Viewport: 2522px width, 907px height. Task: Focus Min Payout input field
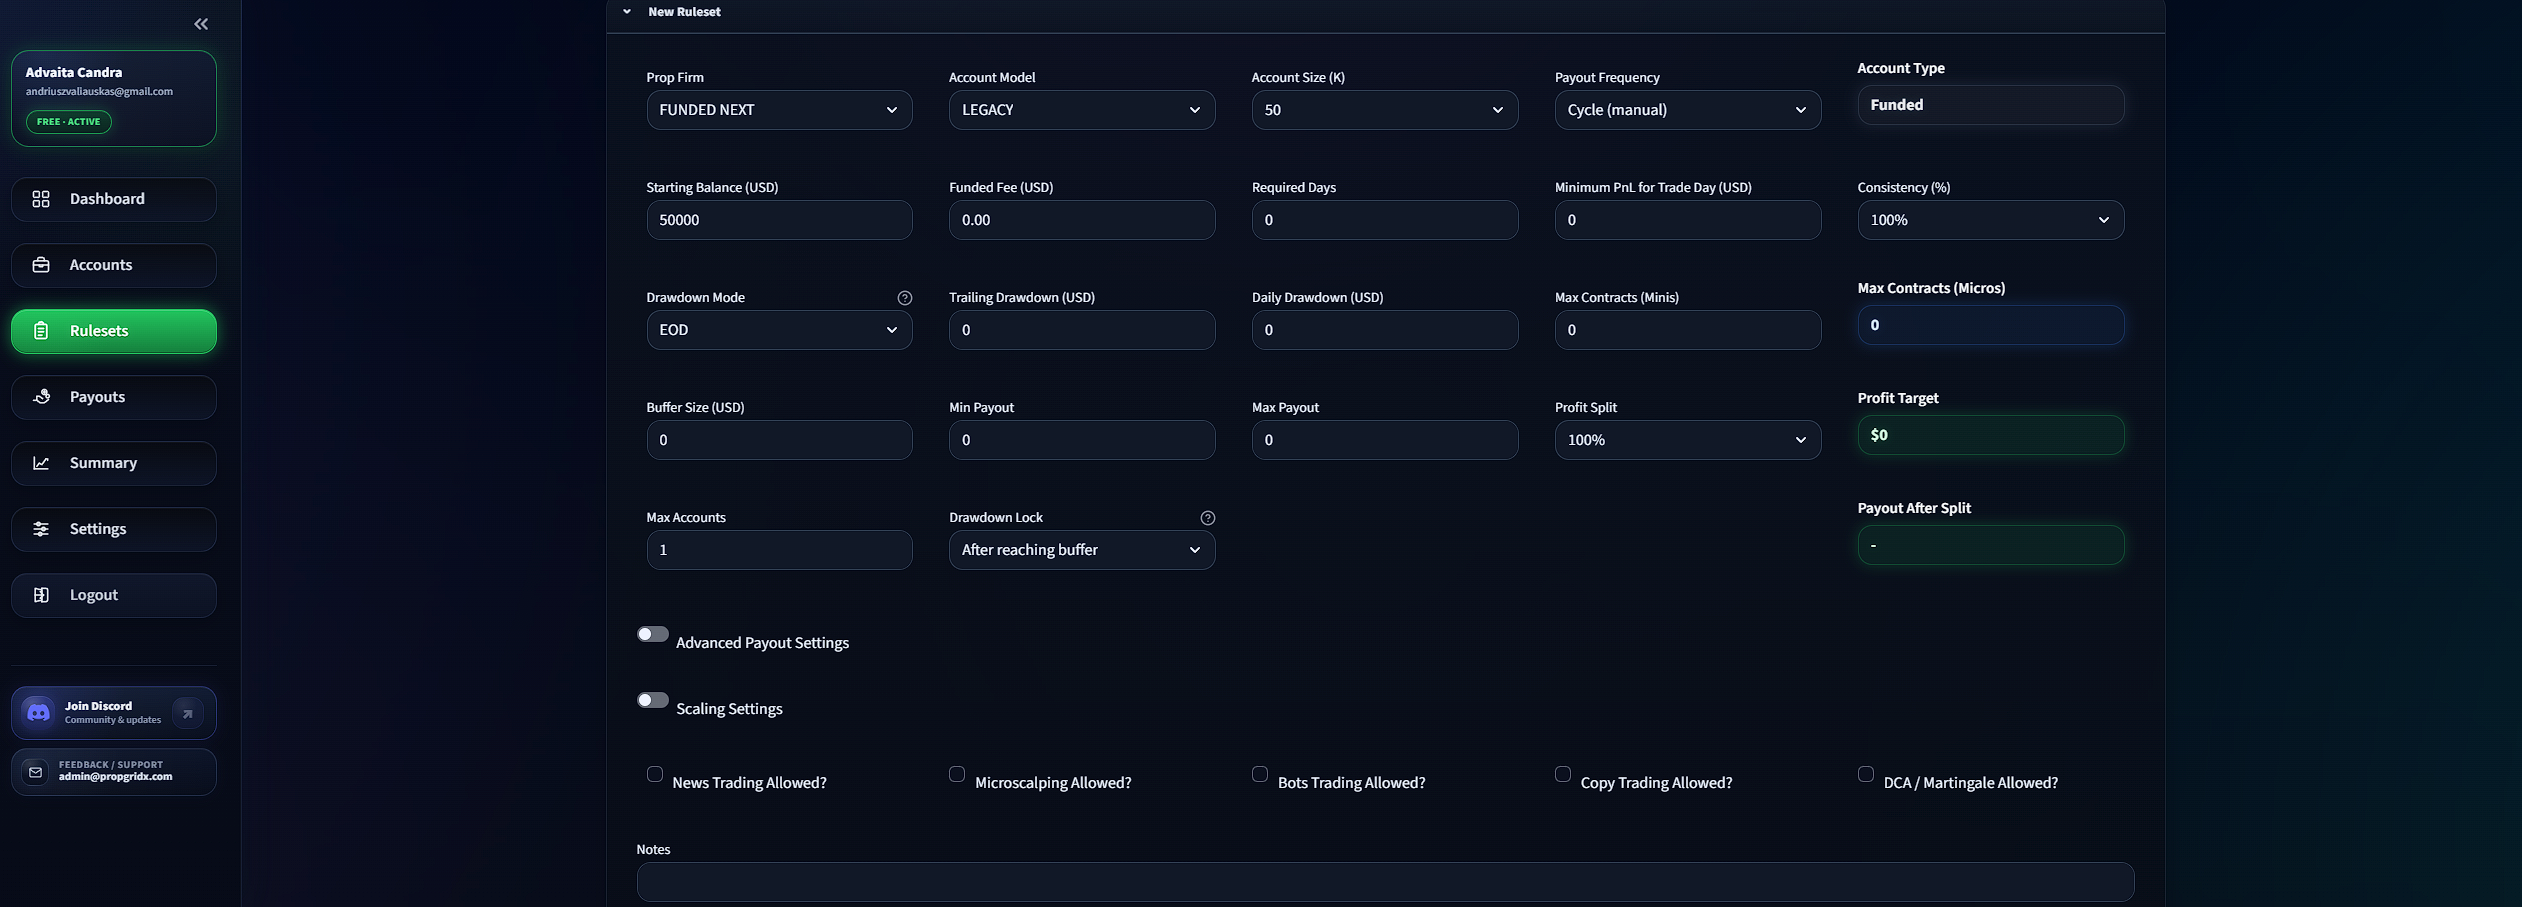tap(1082, 440)
